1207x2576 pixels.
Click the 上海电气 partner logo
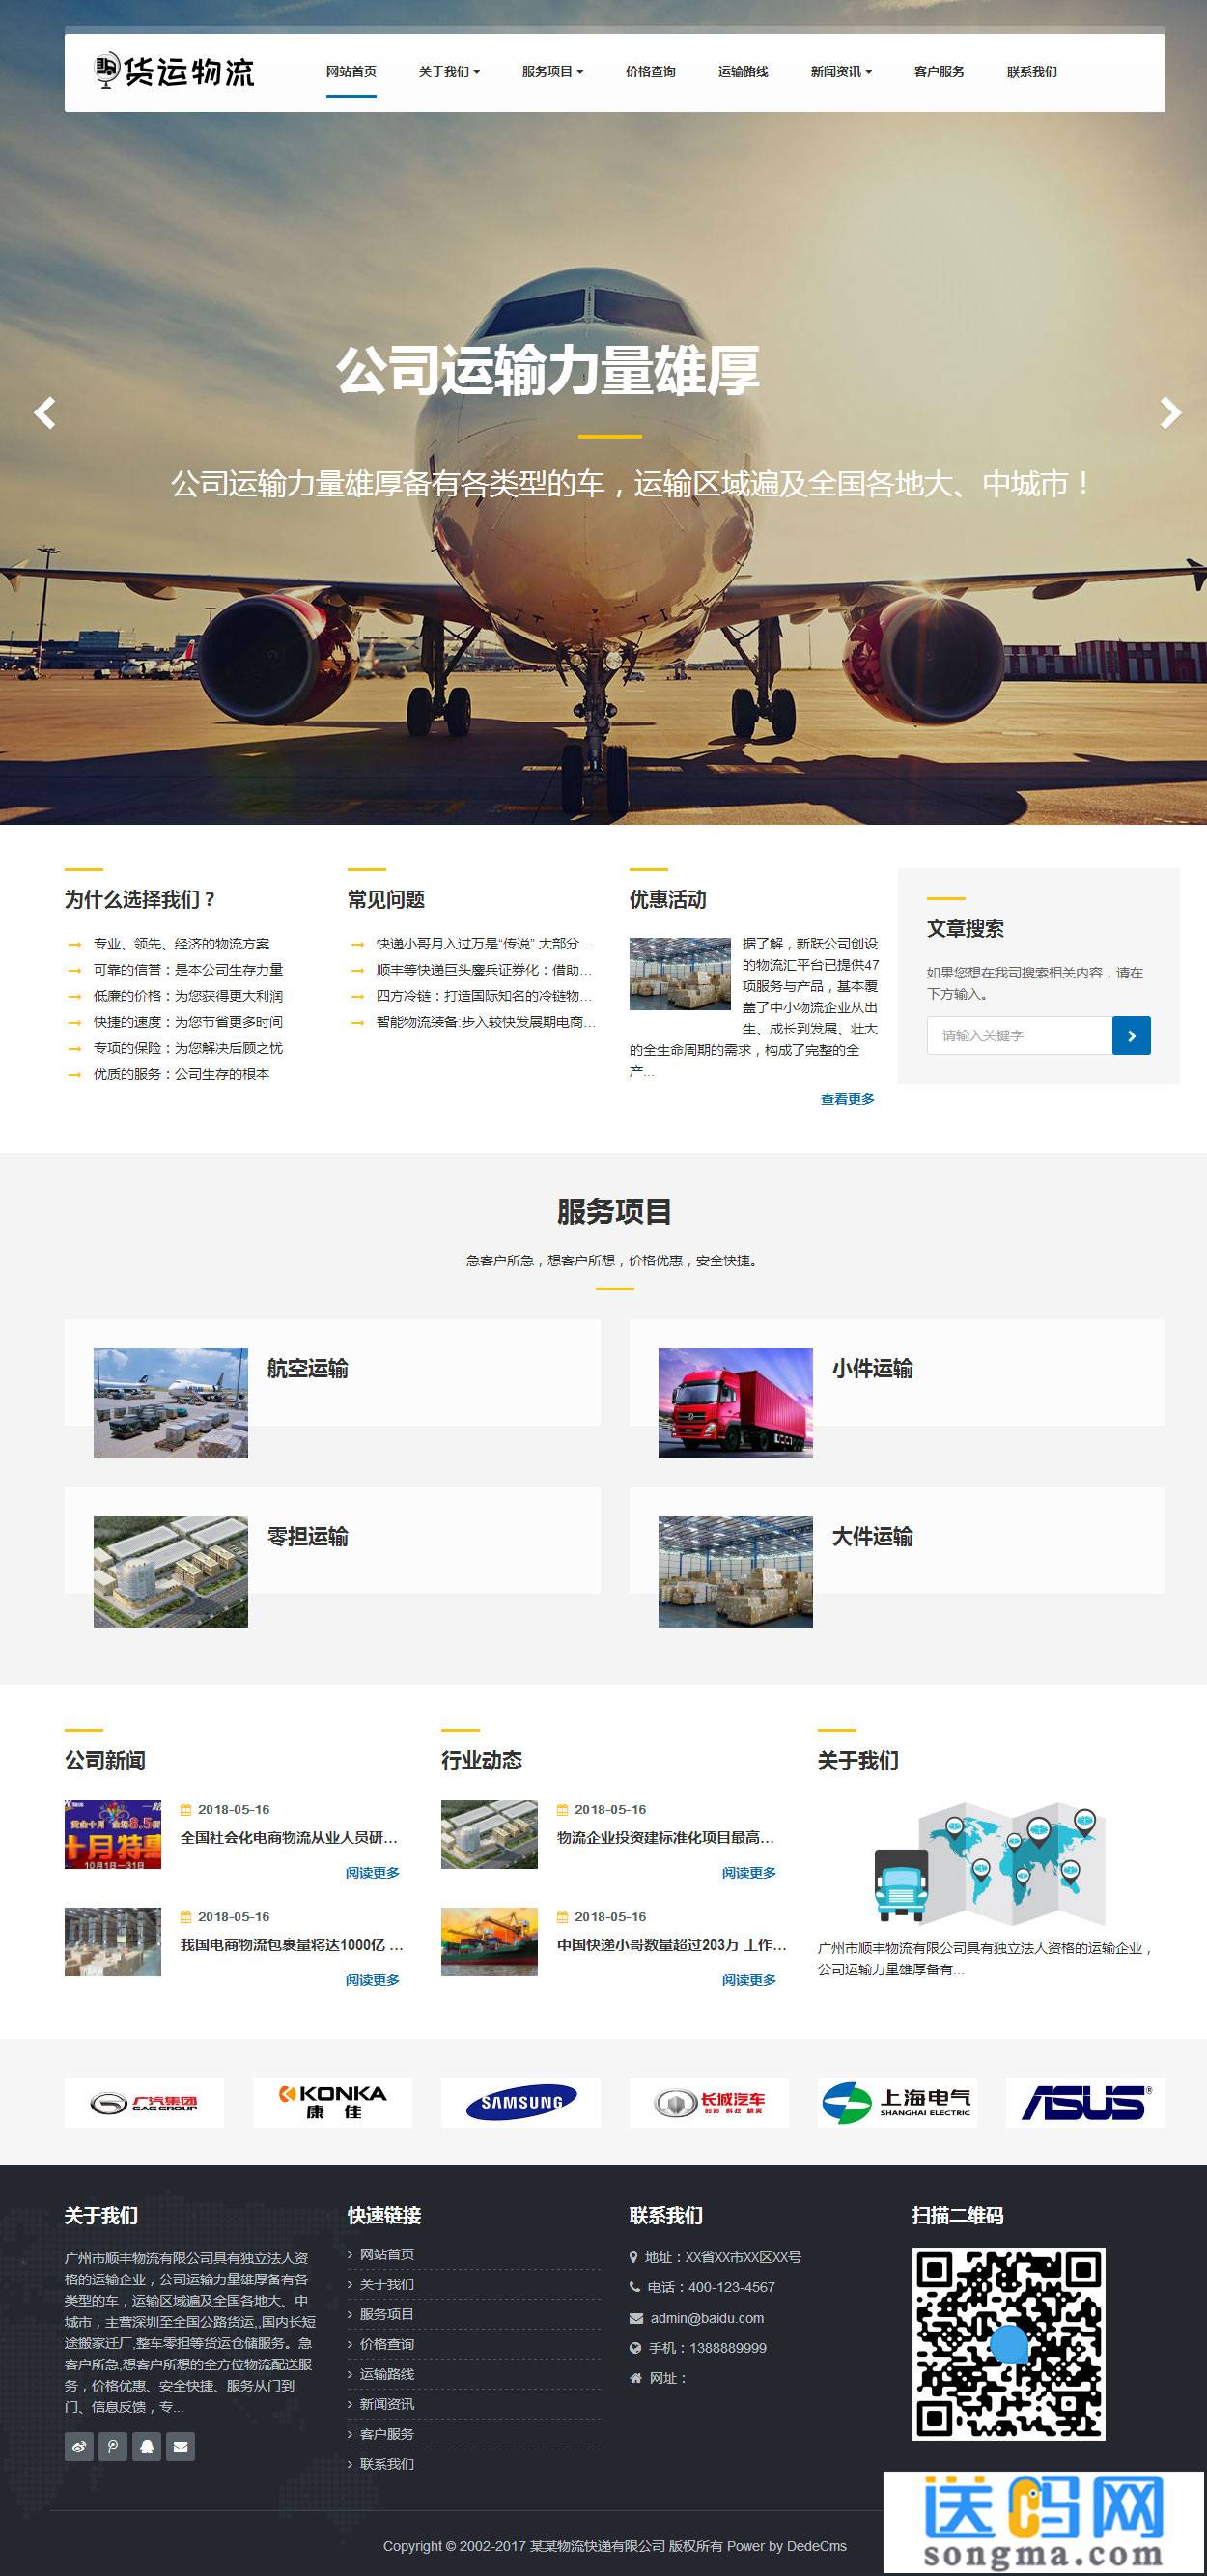tap(897, 2102)
